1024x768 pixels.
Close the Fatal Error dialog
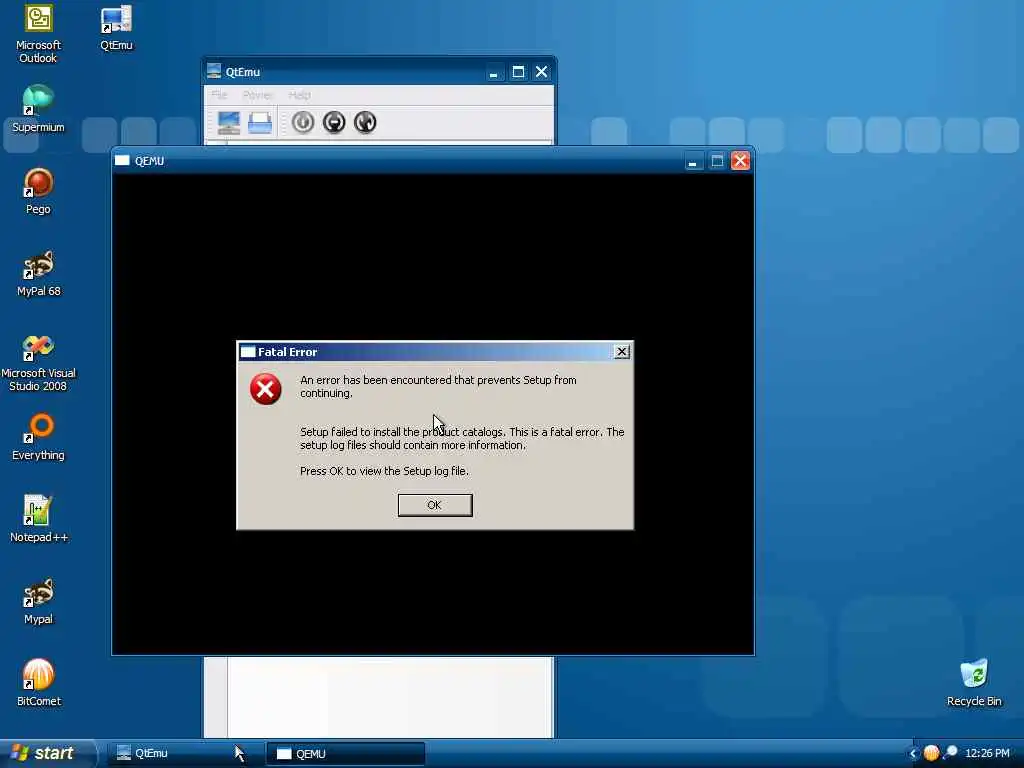(622, 351)
